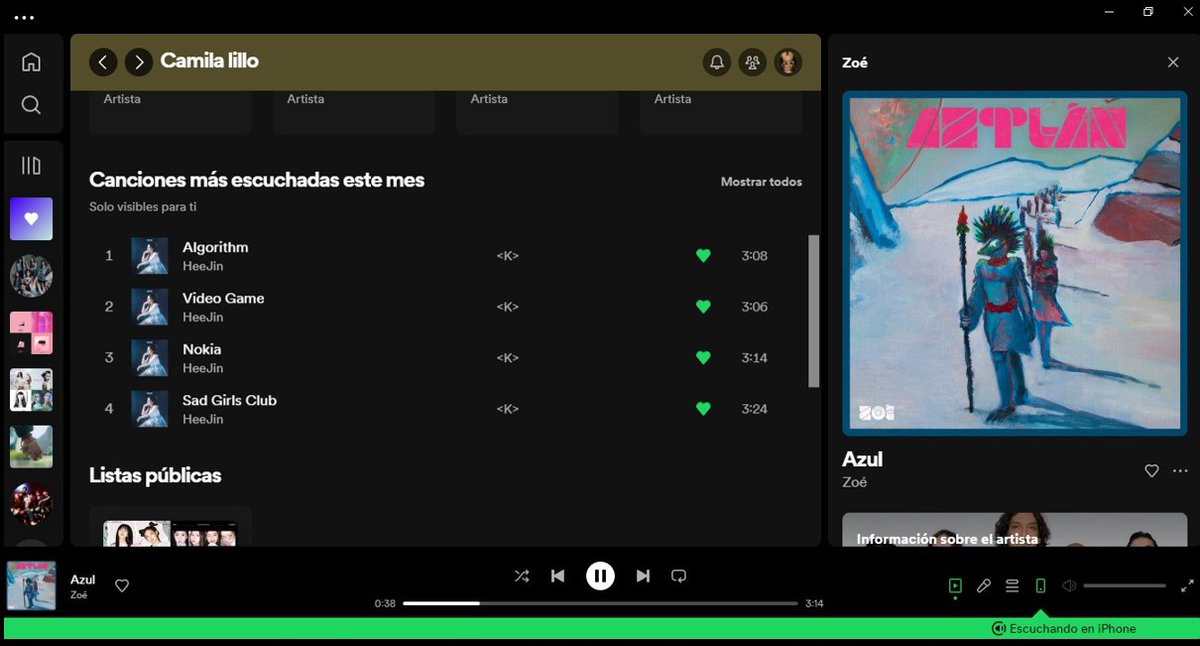Screen dimensions: 1200x646
Task: Click Escuchando en iPhone status
Action: coord(1064,628)
